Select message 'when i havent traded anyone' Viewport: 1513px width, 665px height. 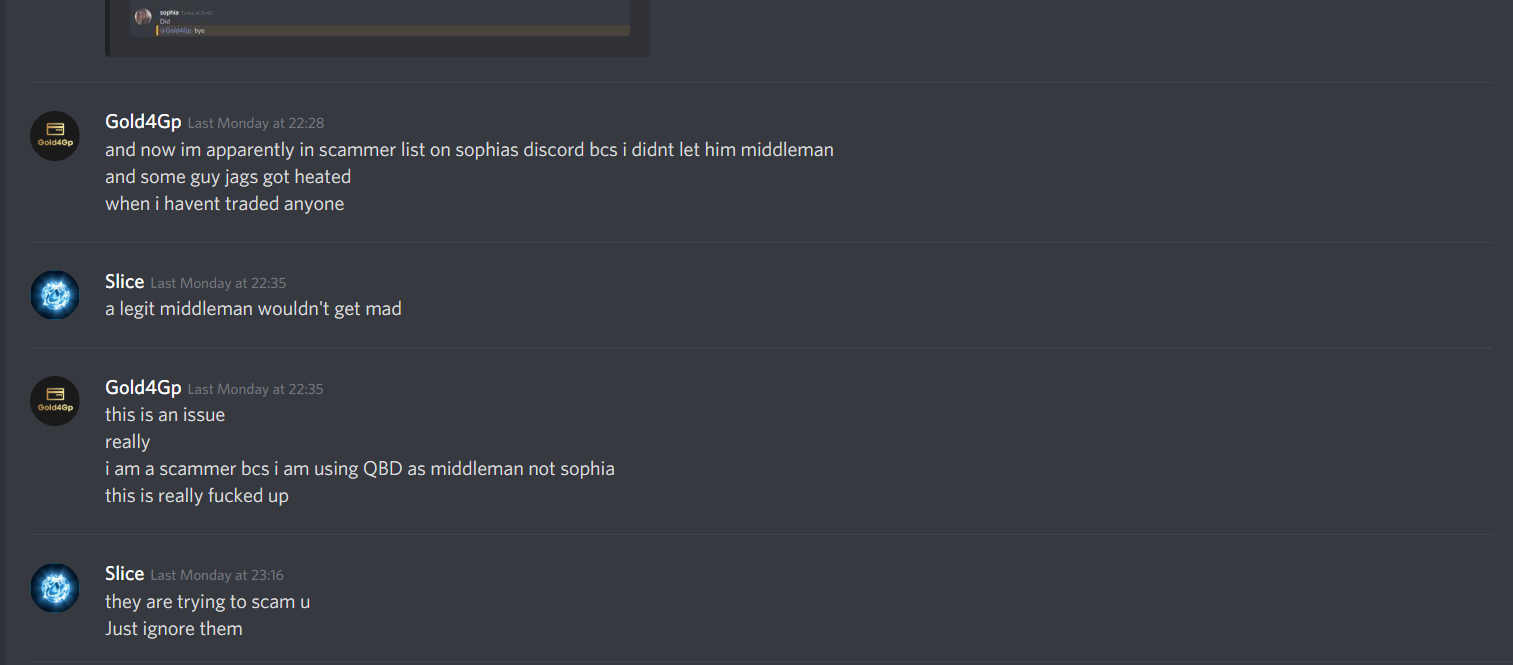pos(225,204)
